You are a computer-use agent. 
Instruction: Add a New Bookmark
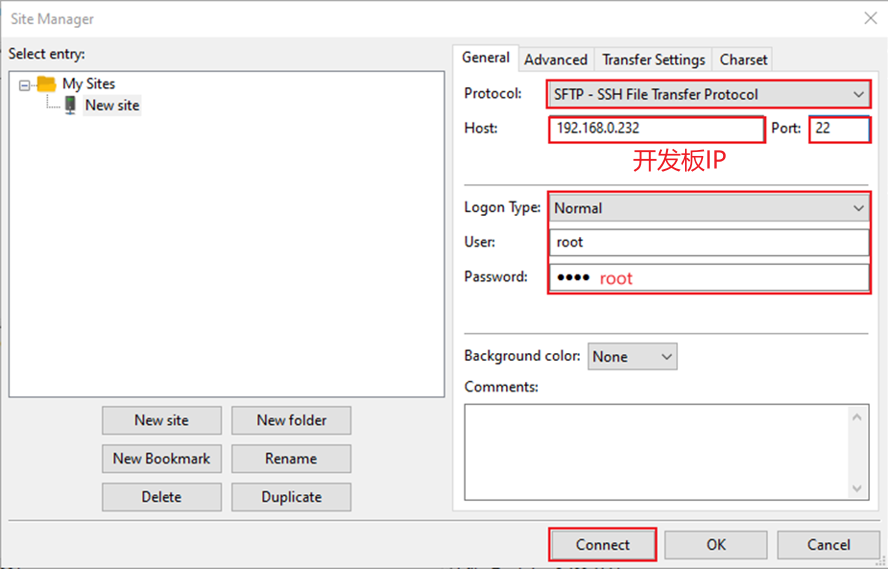[x=161, y=459]
